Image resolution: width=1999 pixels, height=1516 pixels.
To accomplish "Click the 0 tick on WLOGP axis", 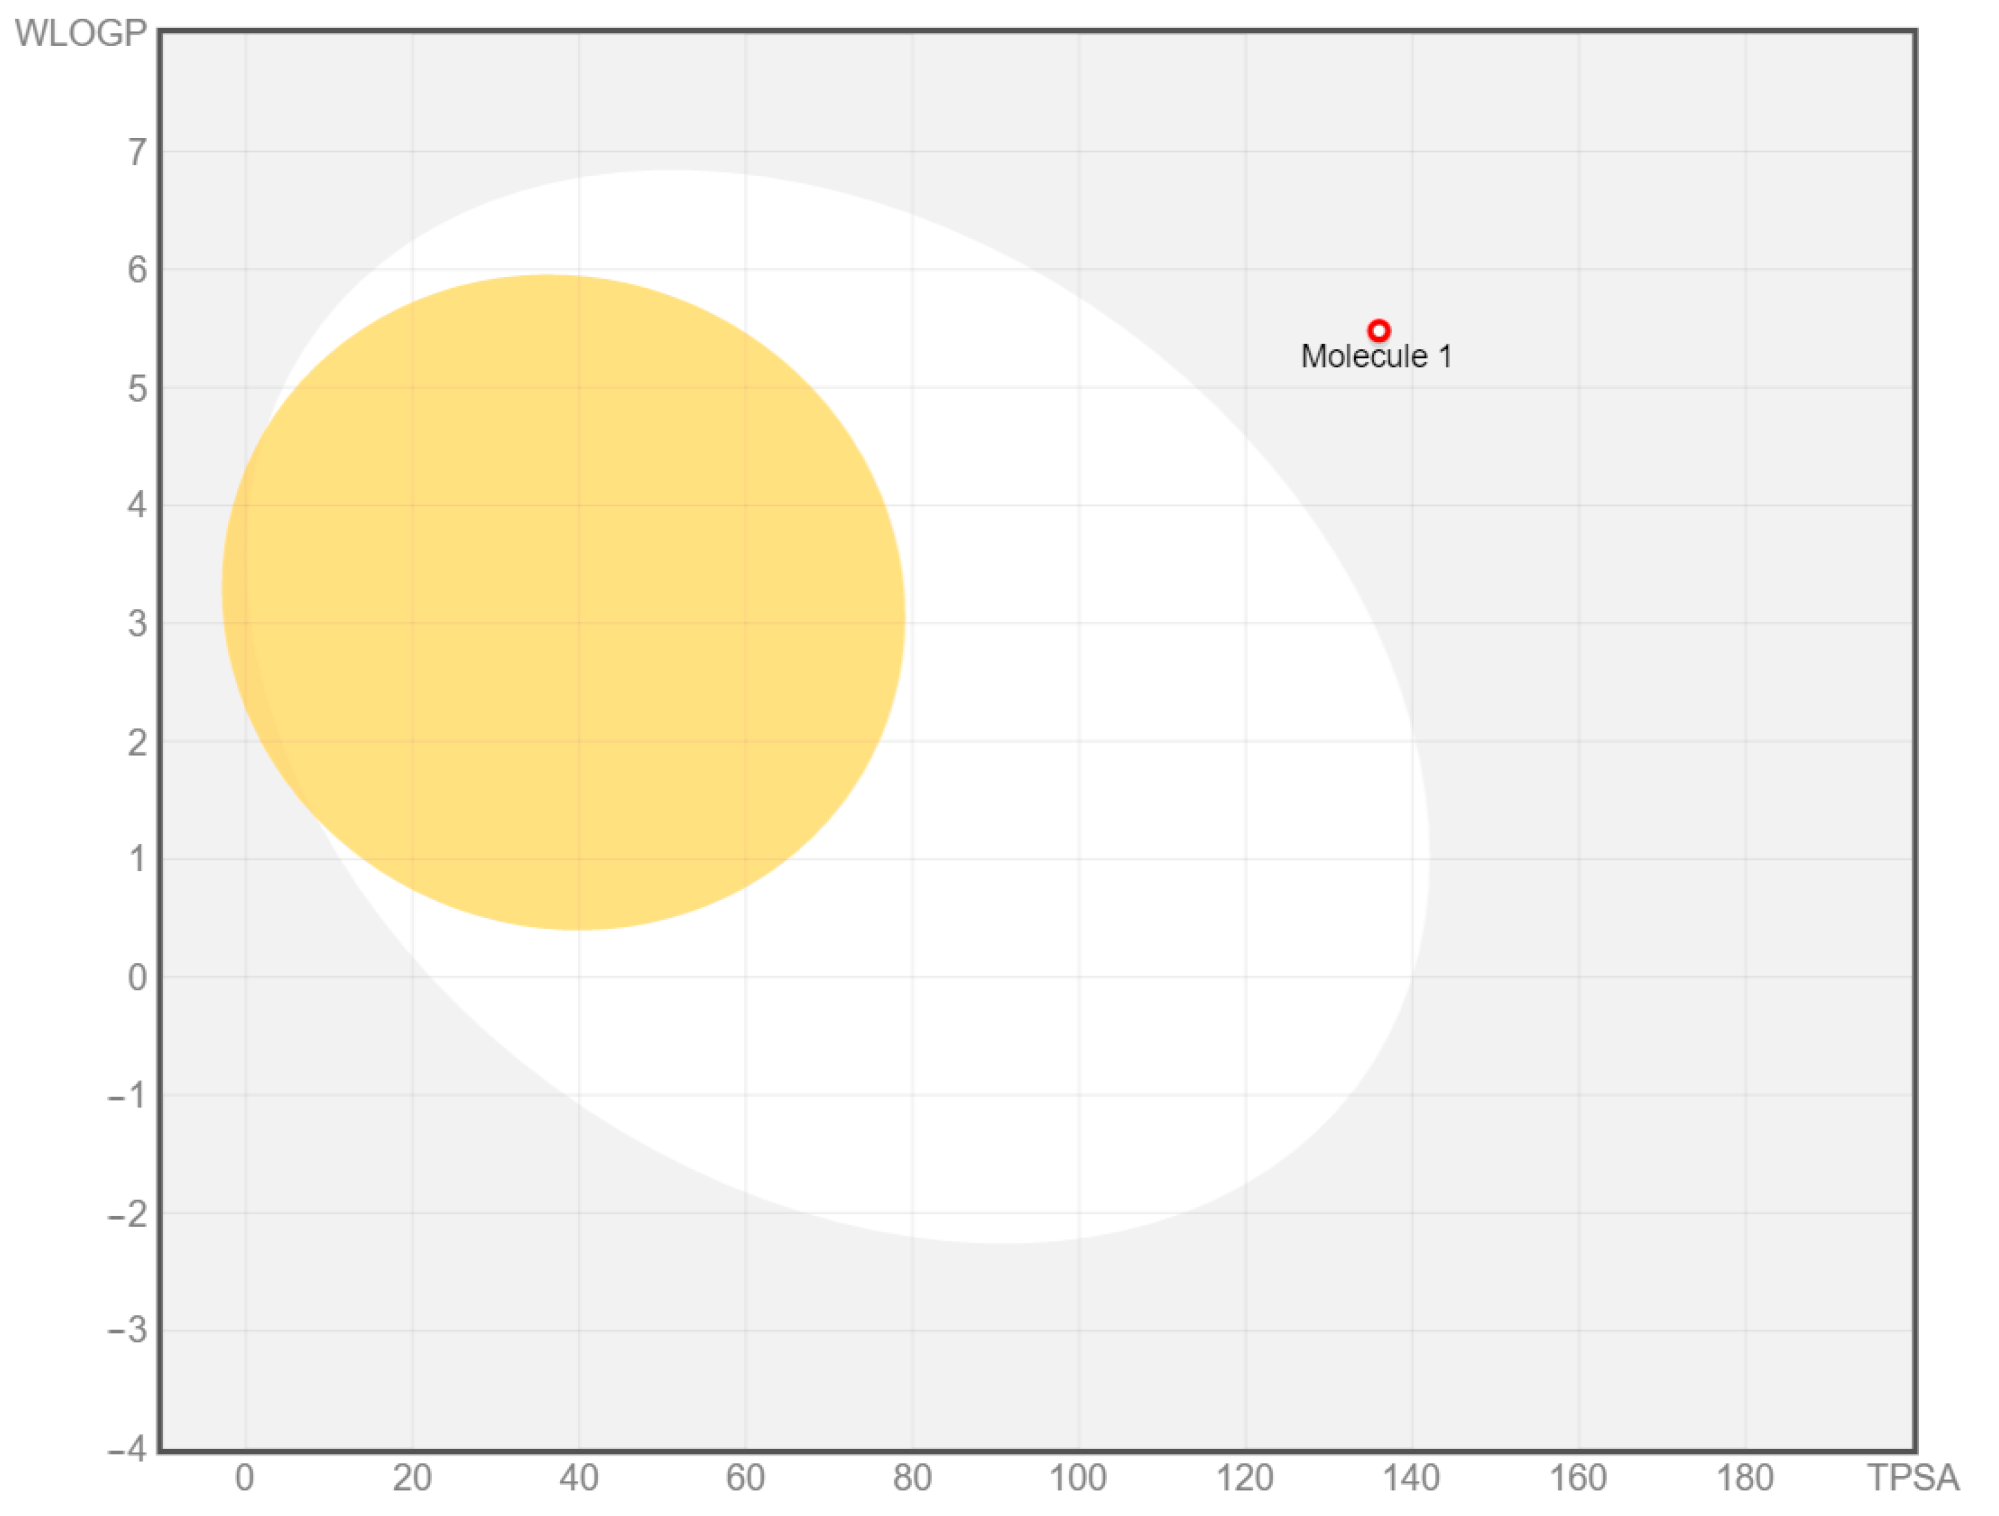I will tap(137, 977).
